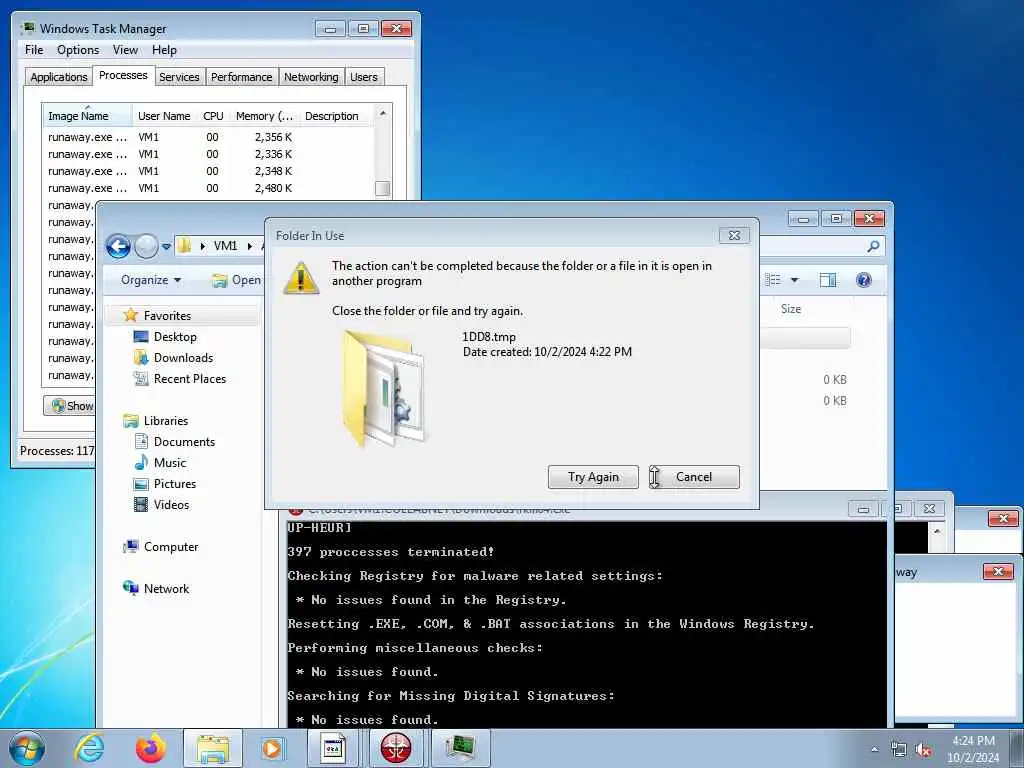This screenshot has width=1024, height=768.
Task: Click Explorer help question mark icon
Action: 863,280
